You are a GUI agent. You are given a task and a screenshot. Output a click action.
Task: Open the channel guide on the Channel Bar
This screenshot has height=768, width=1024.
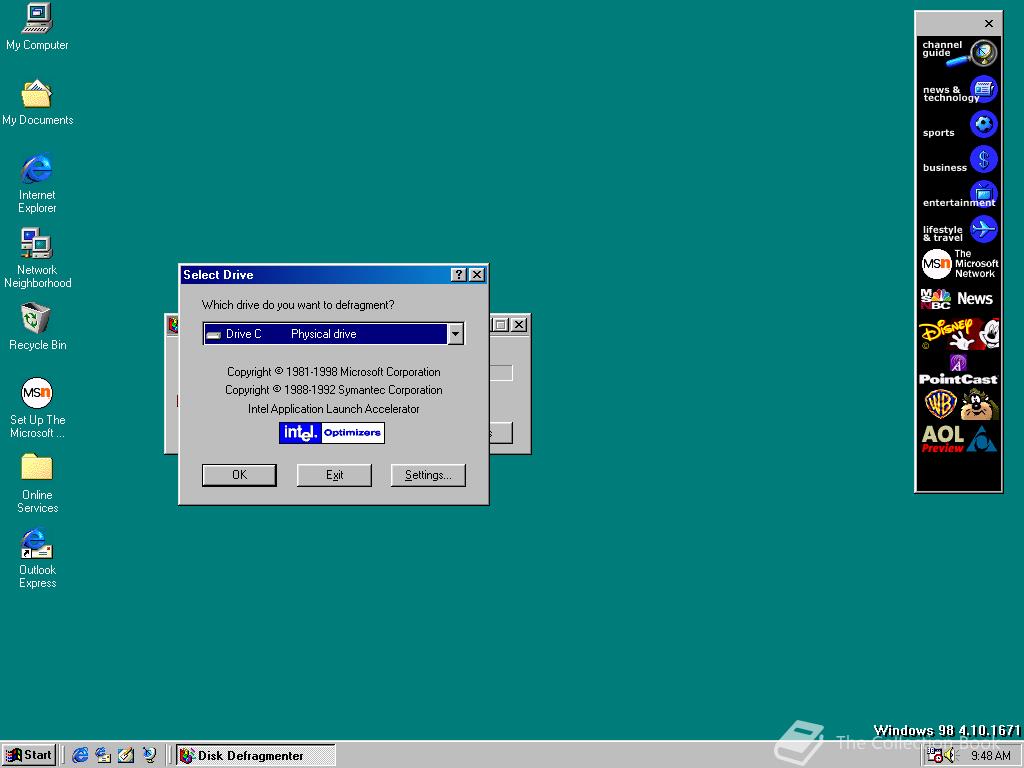point(957,51)
